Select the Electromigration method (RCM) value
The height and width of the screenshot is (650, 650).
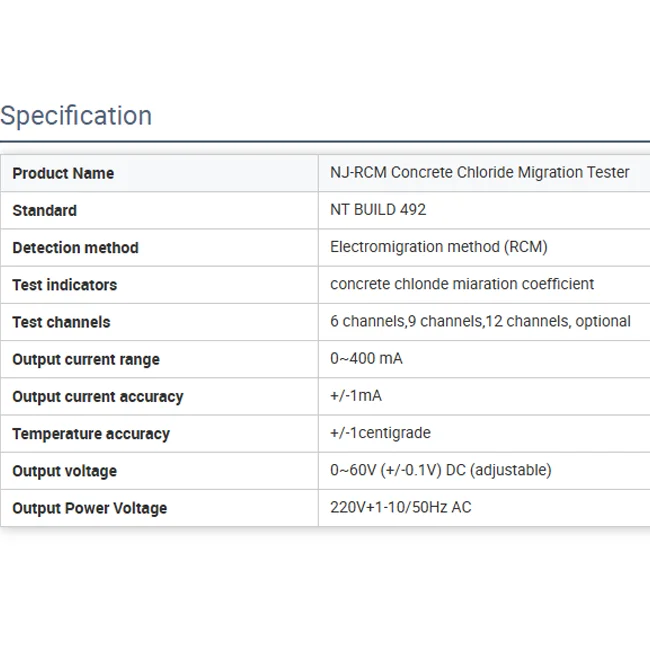(438, 247)
